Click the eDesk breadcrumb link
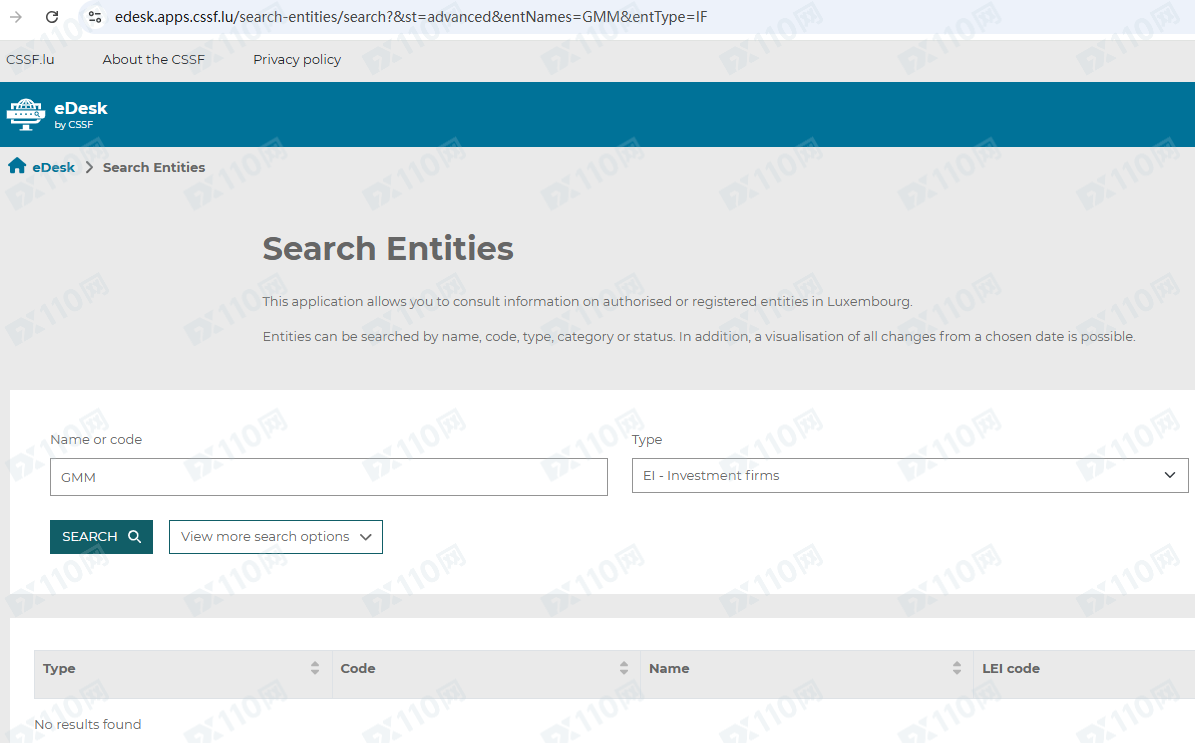 (53, 167)
